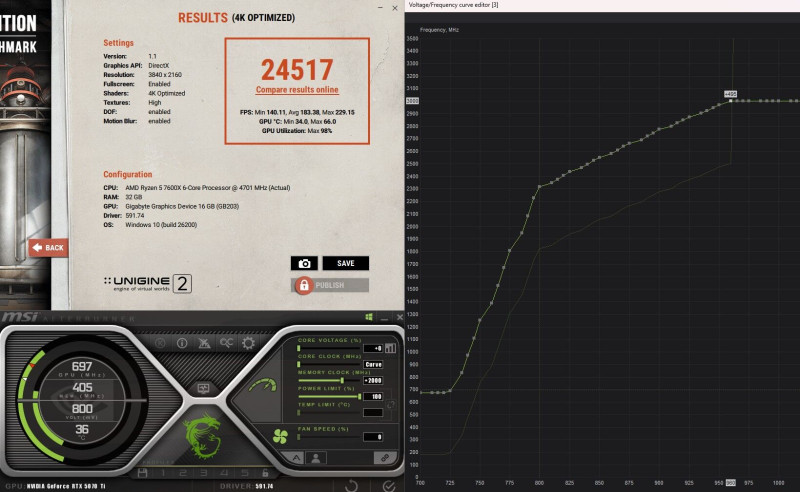Reset Afterburner settings with the circular arrow
This screenshot has height=492, width=800.
click(x=352, y=485)
